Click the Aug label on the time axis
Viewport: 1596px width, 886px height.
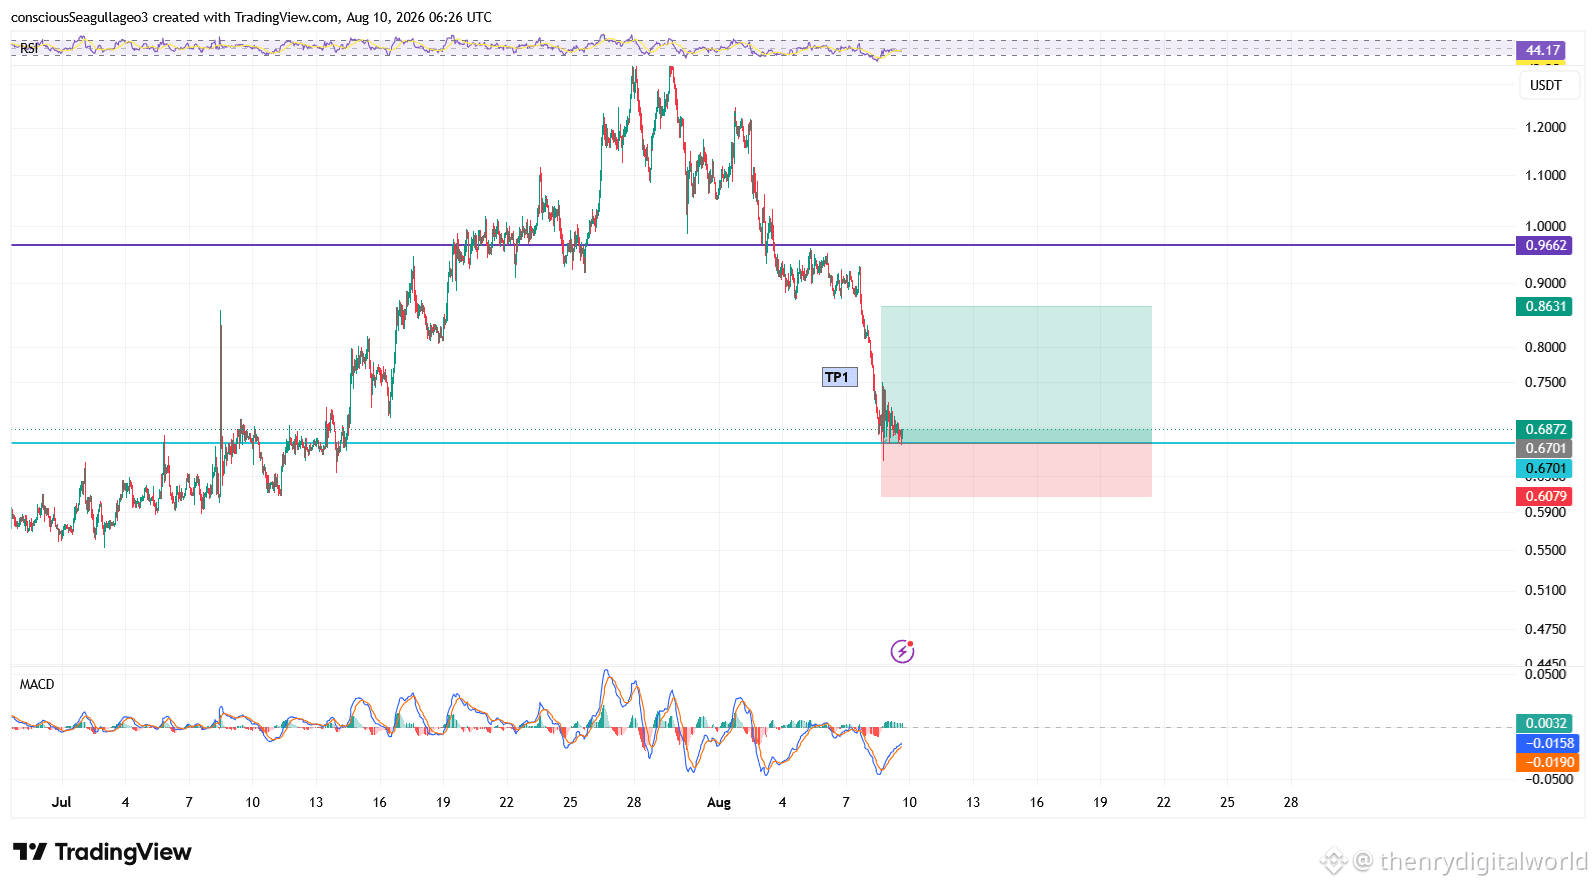719,802
